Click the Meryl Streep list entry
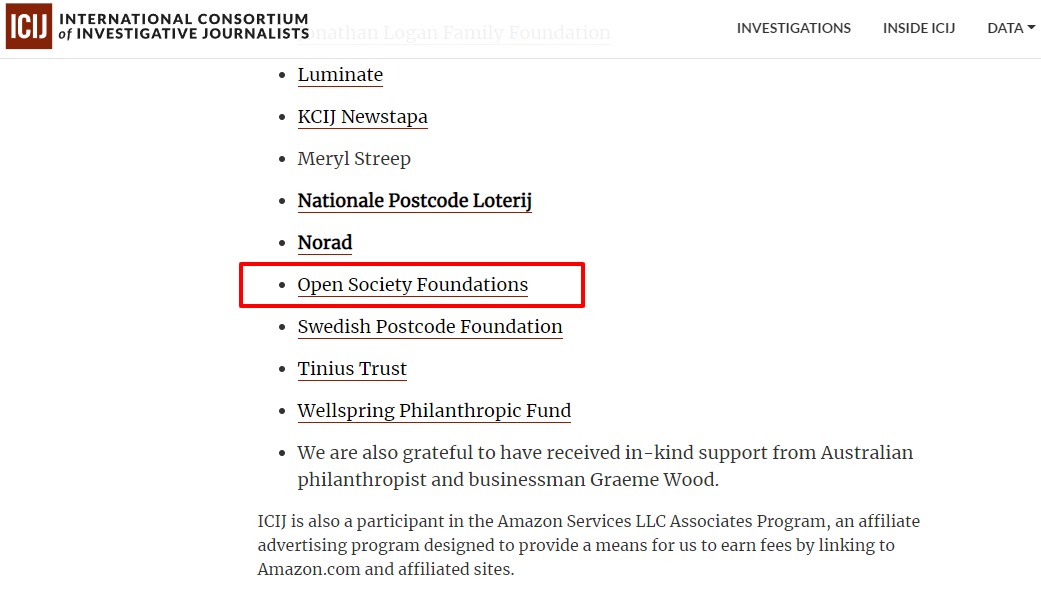The width and height of the screenshot is (1041, 591). click(354, 159)
